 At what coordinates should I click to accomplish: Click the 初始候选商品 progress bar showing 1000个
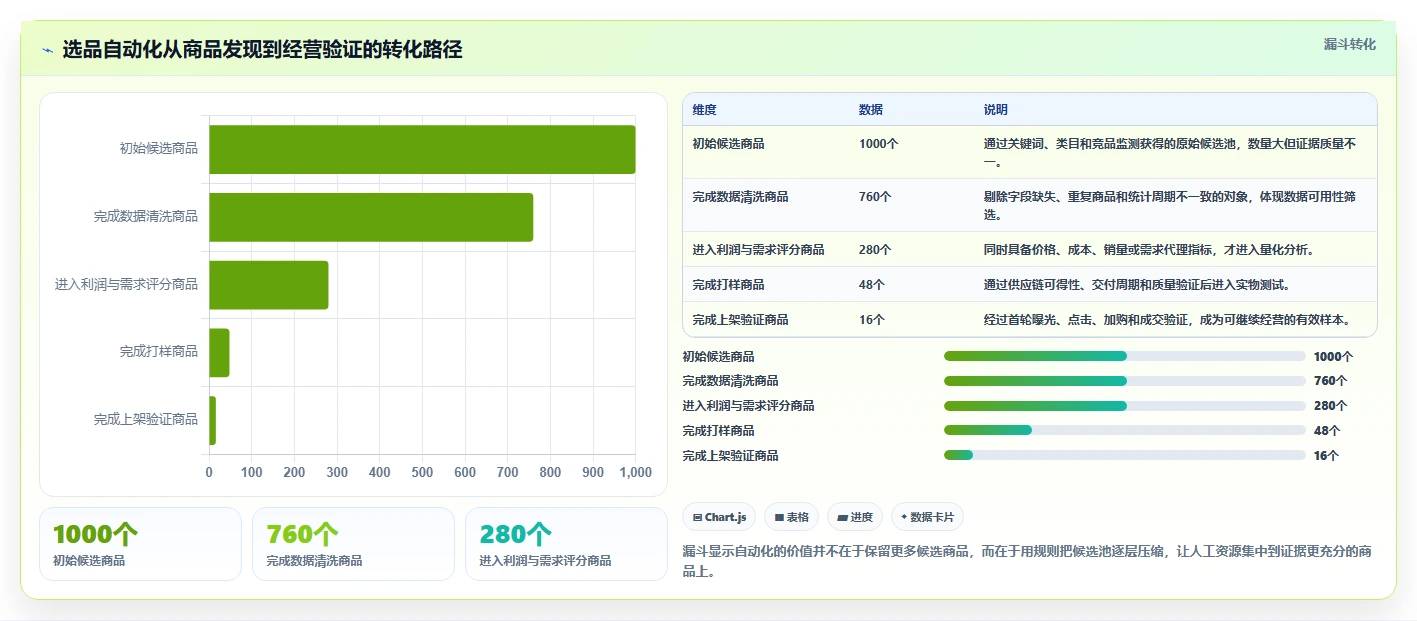(x=1125, y=356)
